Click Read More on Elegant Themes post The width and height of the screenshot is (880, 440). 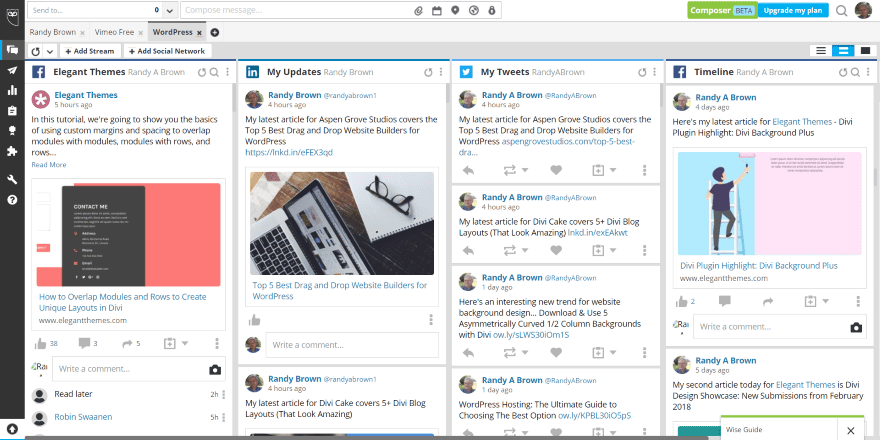49,164
